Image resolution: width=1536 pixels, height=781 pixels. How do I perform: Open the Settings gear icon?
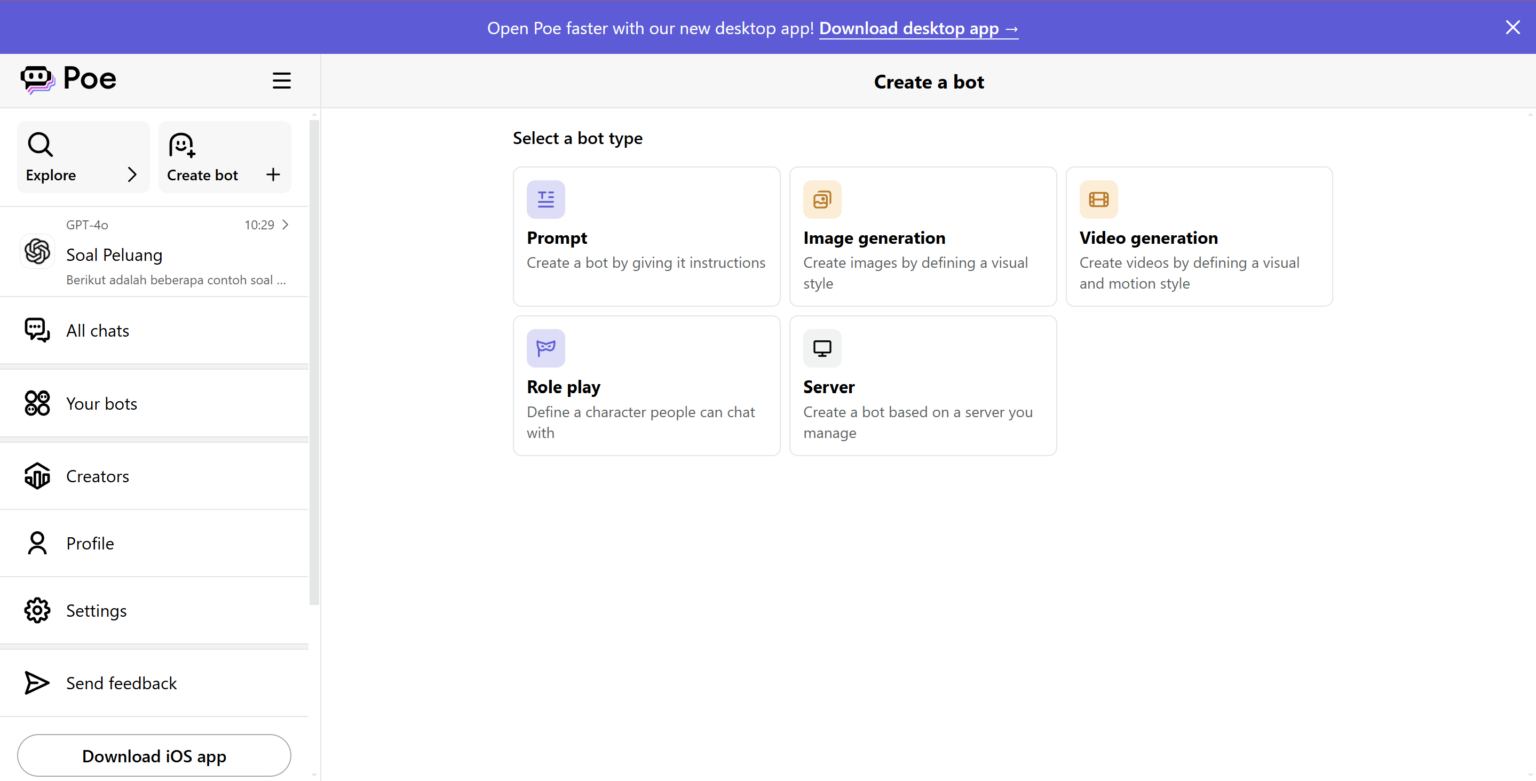point(37,611)
